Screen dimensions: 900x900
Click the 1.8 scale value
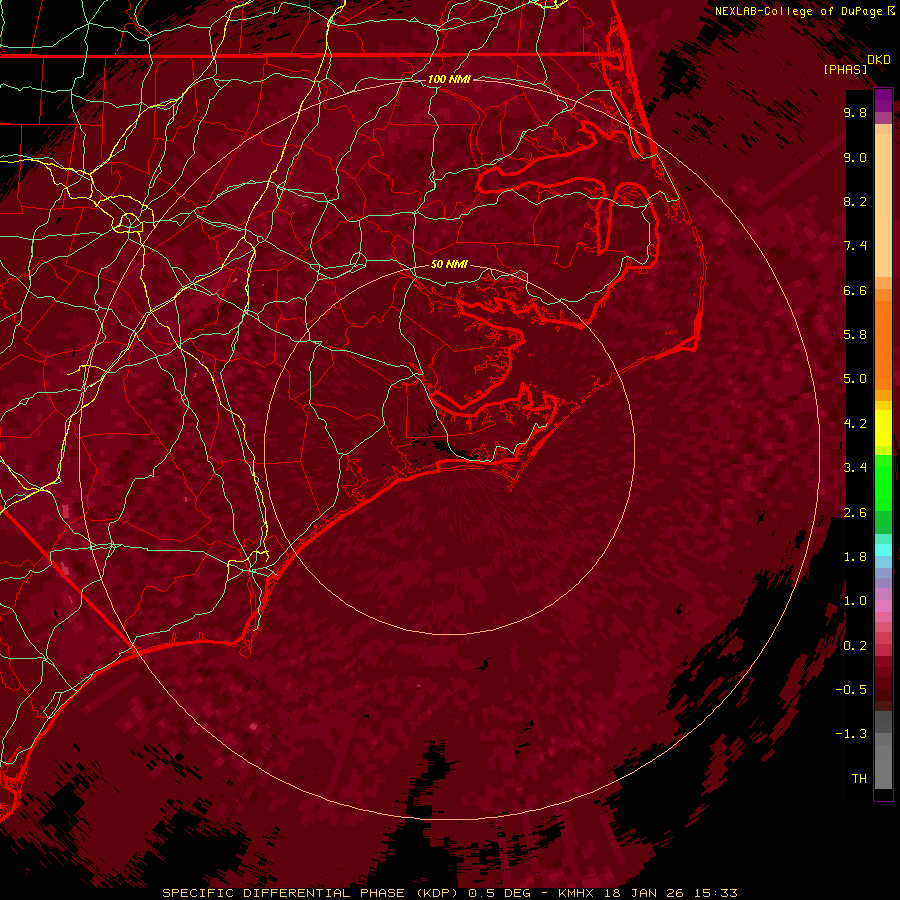click(x=855, y=557)
